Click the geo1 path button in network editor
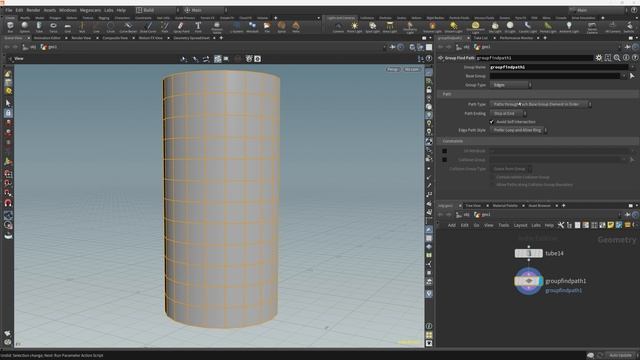The image size is (640, 360). [x=482, y=215]
